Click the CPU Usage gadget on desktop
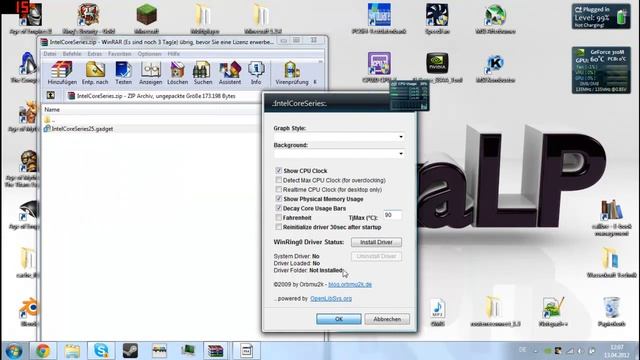Viewport: 640px width, 360px height. coord(409,95)
